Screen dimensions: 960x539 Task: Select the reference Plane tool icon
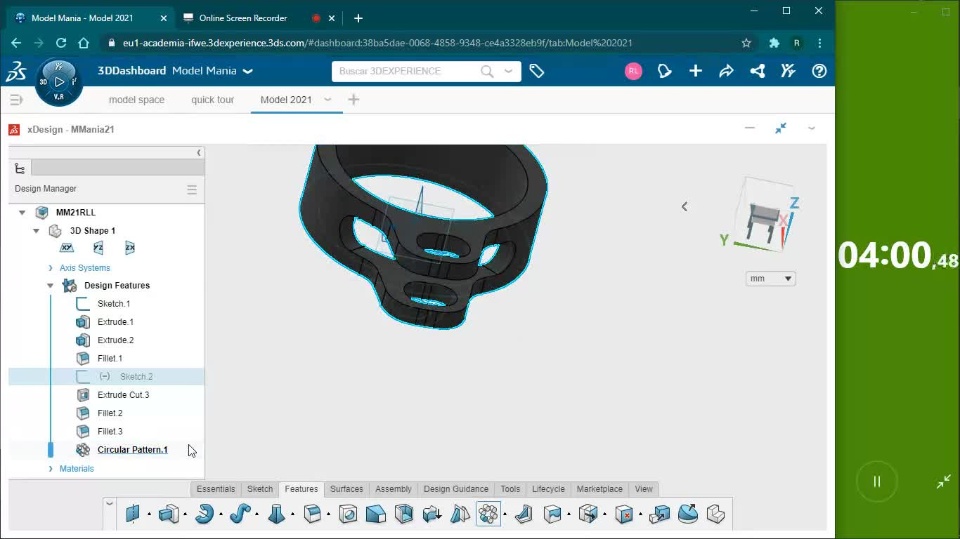click(132, 514)
